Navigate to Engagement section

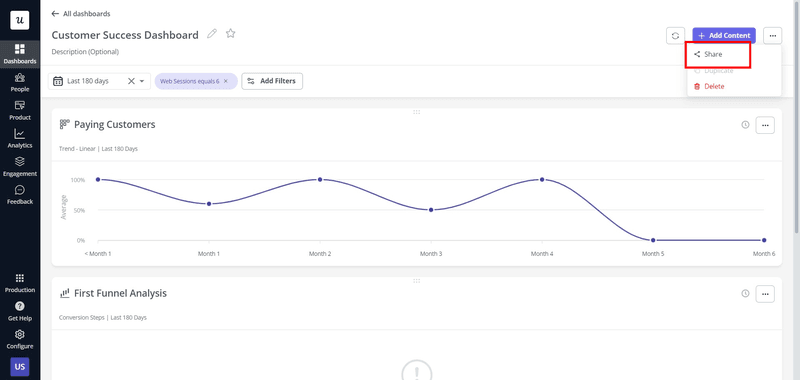[19, 167]
